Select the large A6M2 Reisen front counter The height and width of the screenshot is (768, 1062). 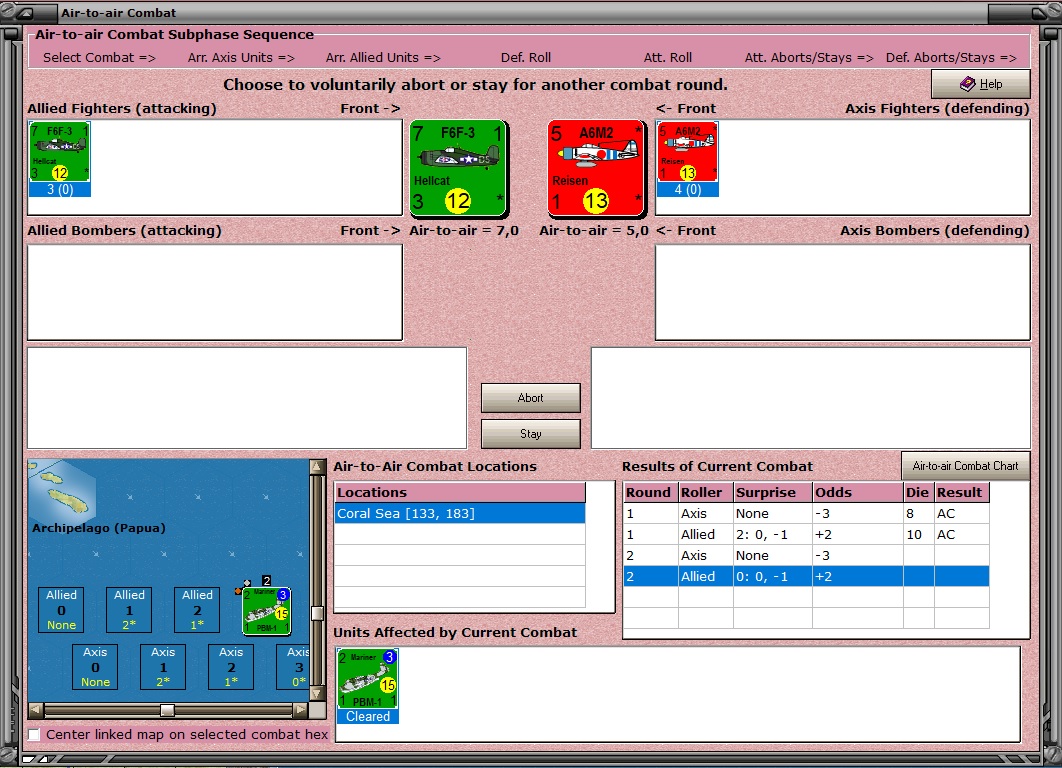tap(596, 168)
